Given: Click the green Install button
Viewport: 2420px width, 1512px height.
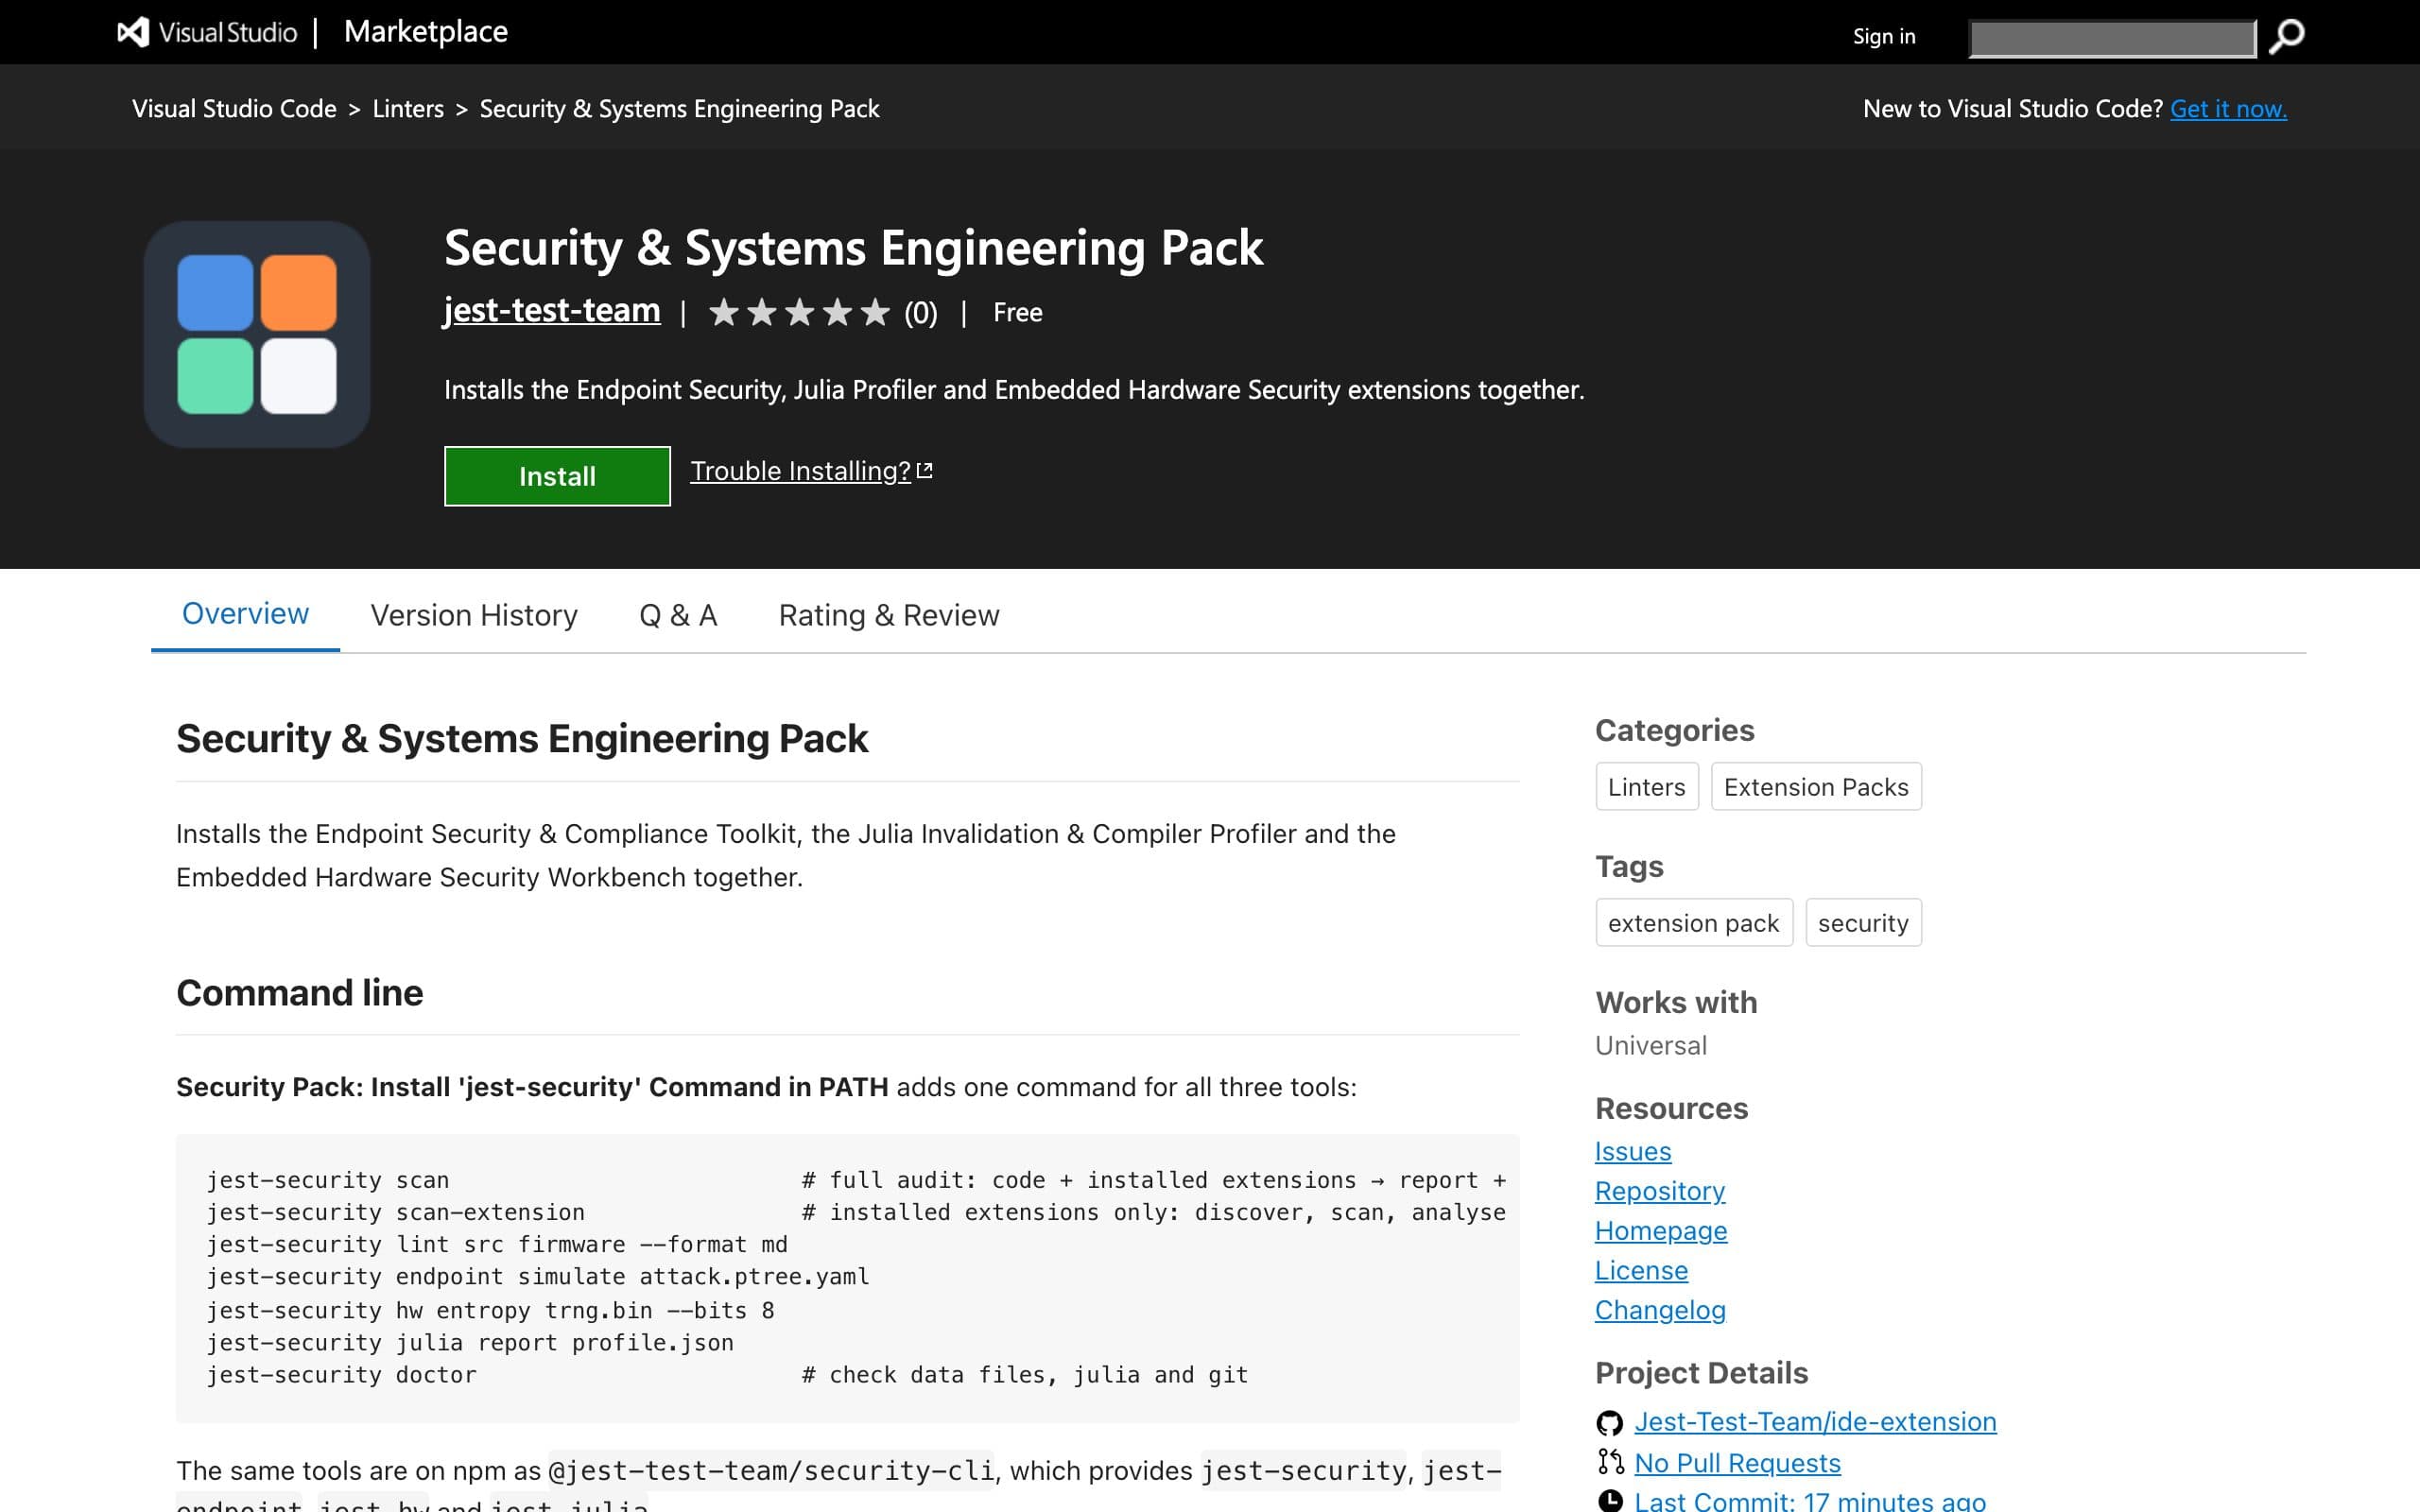Looking at the screenshot, I should pyautogui.click(x=557, y=476).
